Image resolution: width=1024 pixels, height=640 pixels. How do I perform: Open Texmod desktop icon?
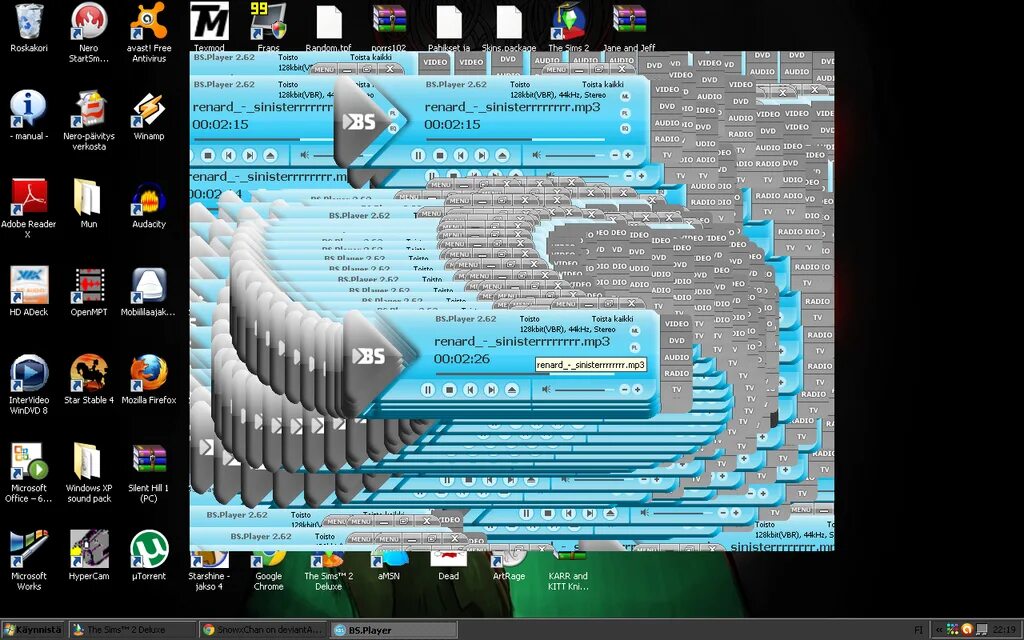209,26
